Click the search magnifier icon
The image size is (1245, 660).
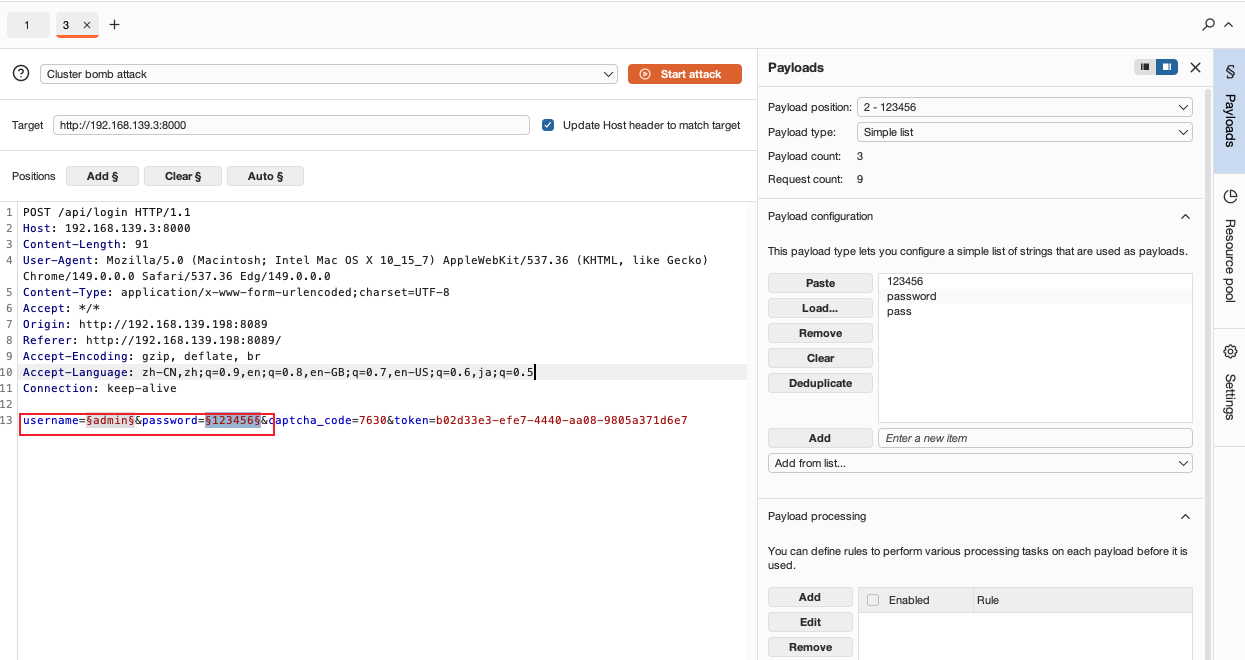pos(1208,24)
